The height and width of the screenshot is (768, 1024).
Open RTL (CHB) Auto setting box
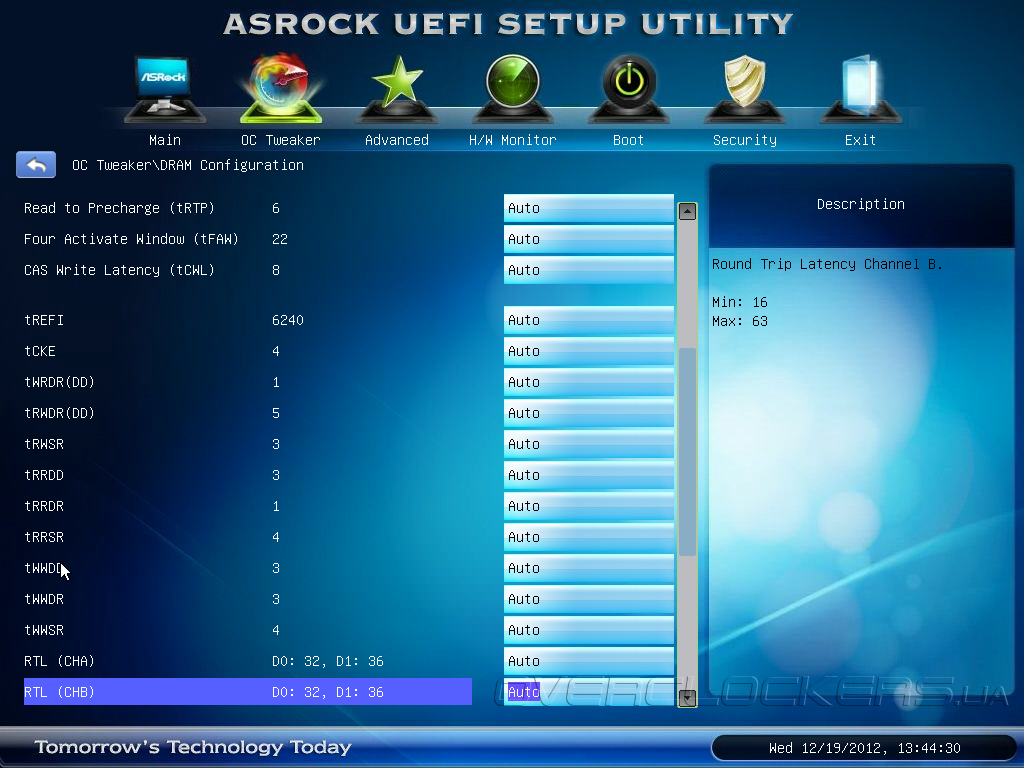tap(588, 692)
